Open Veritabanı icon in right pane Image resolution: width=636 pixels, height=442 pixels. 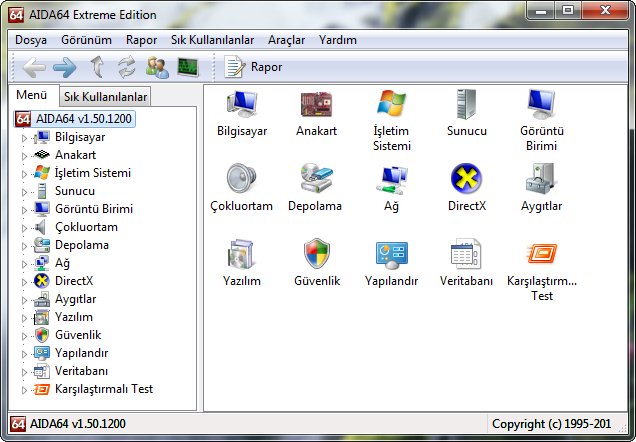[x=466, y=253]
